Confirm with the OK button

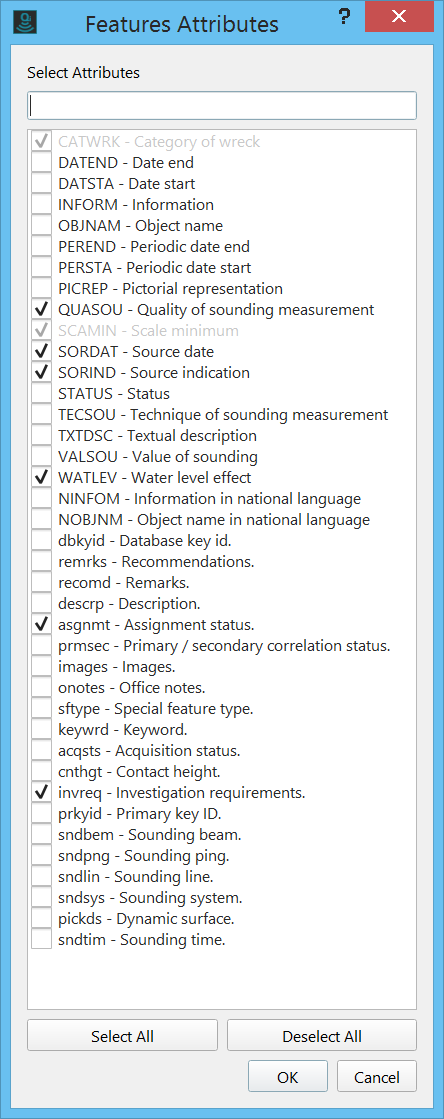288,1077
